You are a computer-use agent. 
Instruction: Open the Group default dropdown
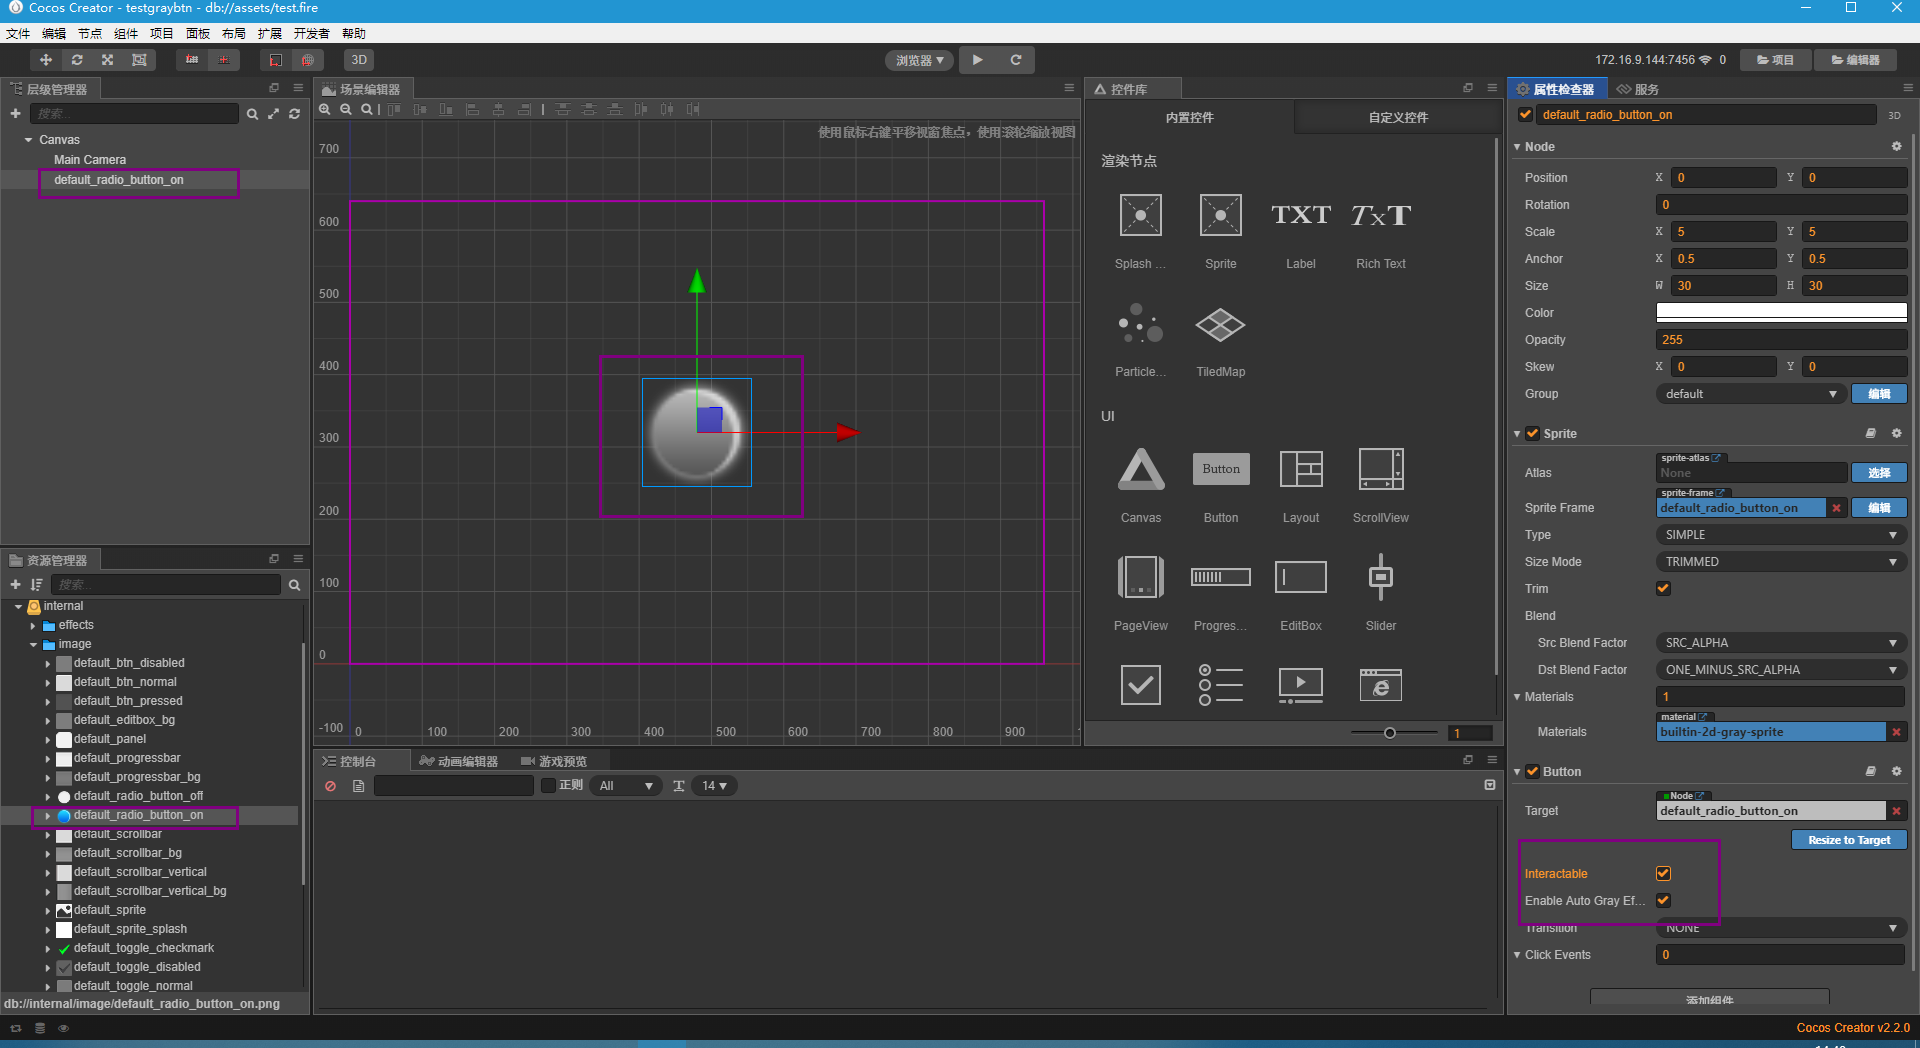(x=1751, y=394)
